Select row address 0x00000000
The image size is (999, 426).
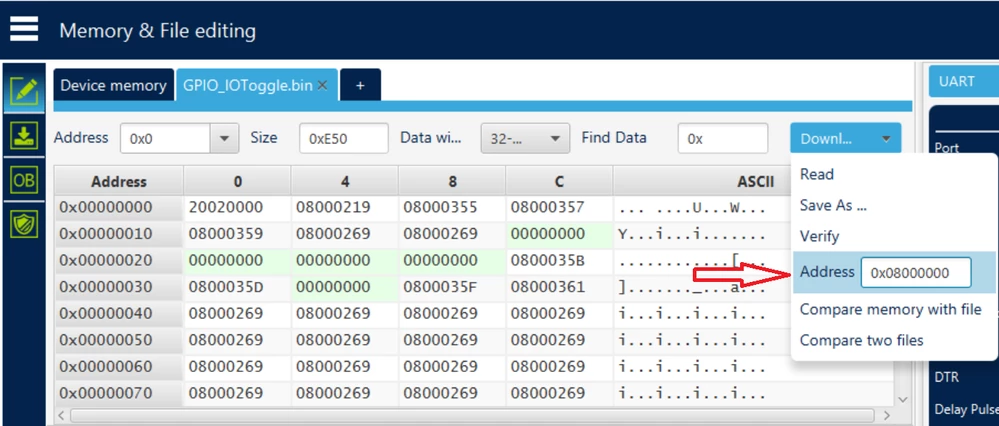pos(119,208)
